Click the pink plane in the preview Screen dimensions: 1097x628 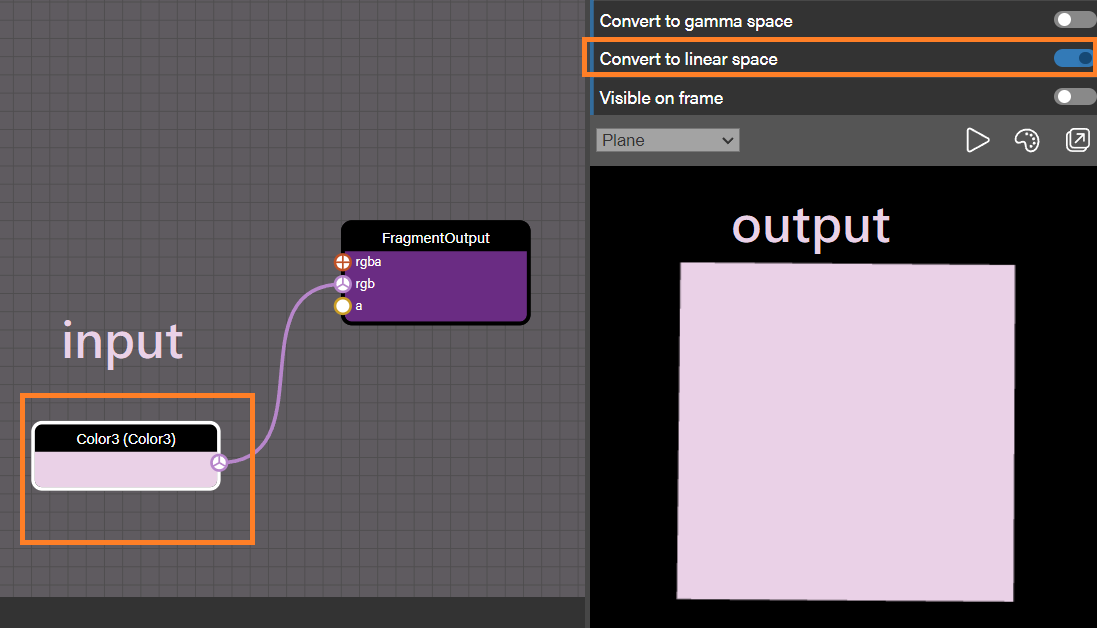[x=846, y=431]
